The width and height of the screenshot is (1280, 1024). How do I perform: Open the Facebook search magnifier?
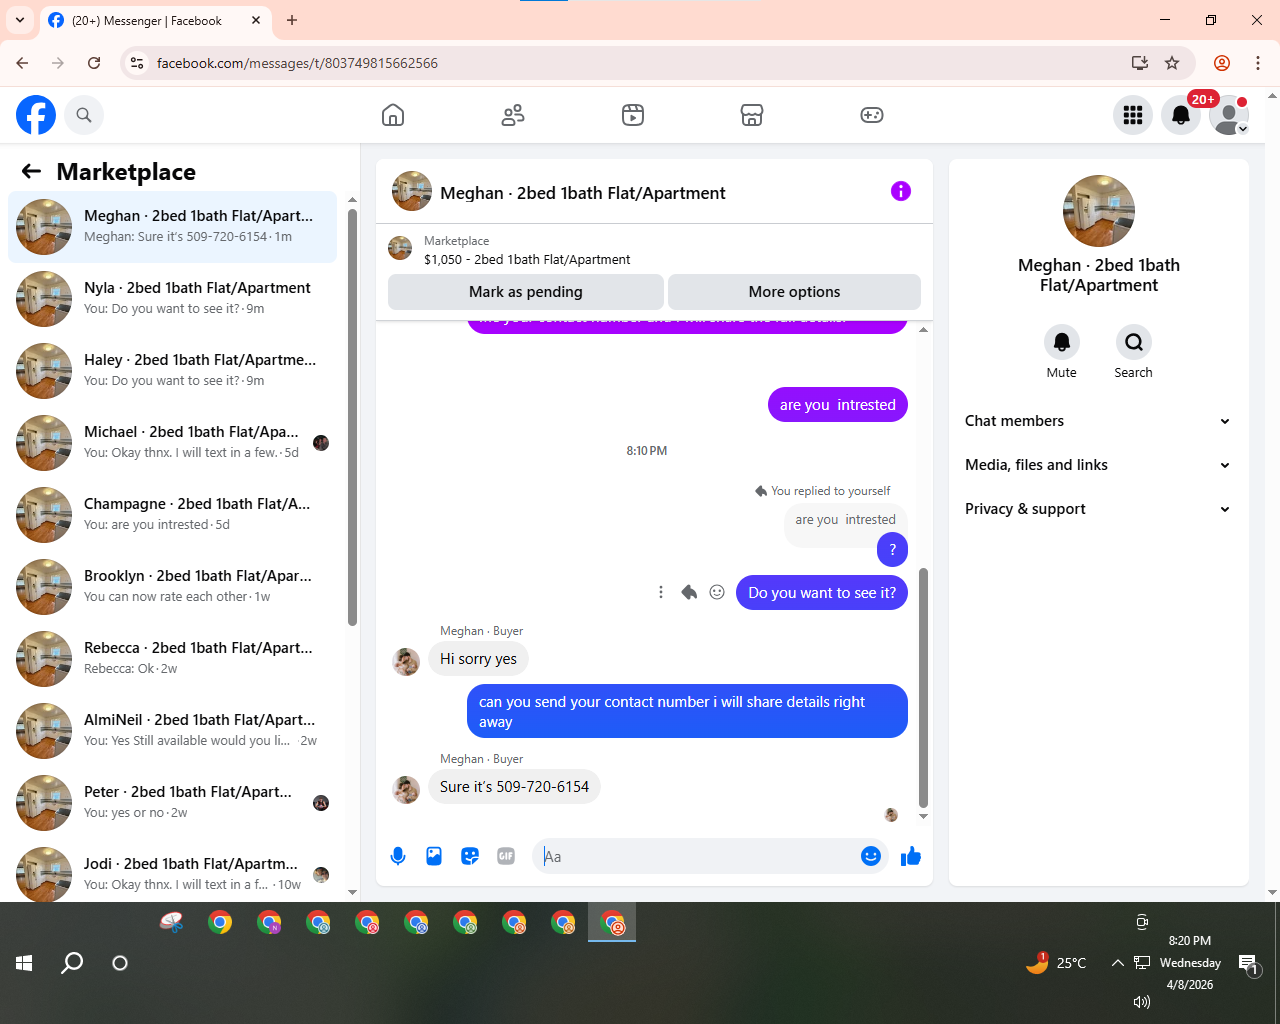(84, 115)
